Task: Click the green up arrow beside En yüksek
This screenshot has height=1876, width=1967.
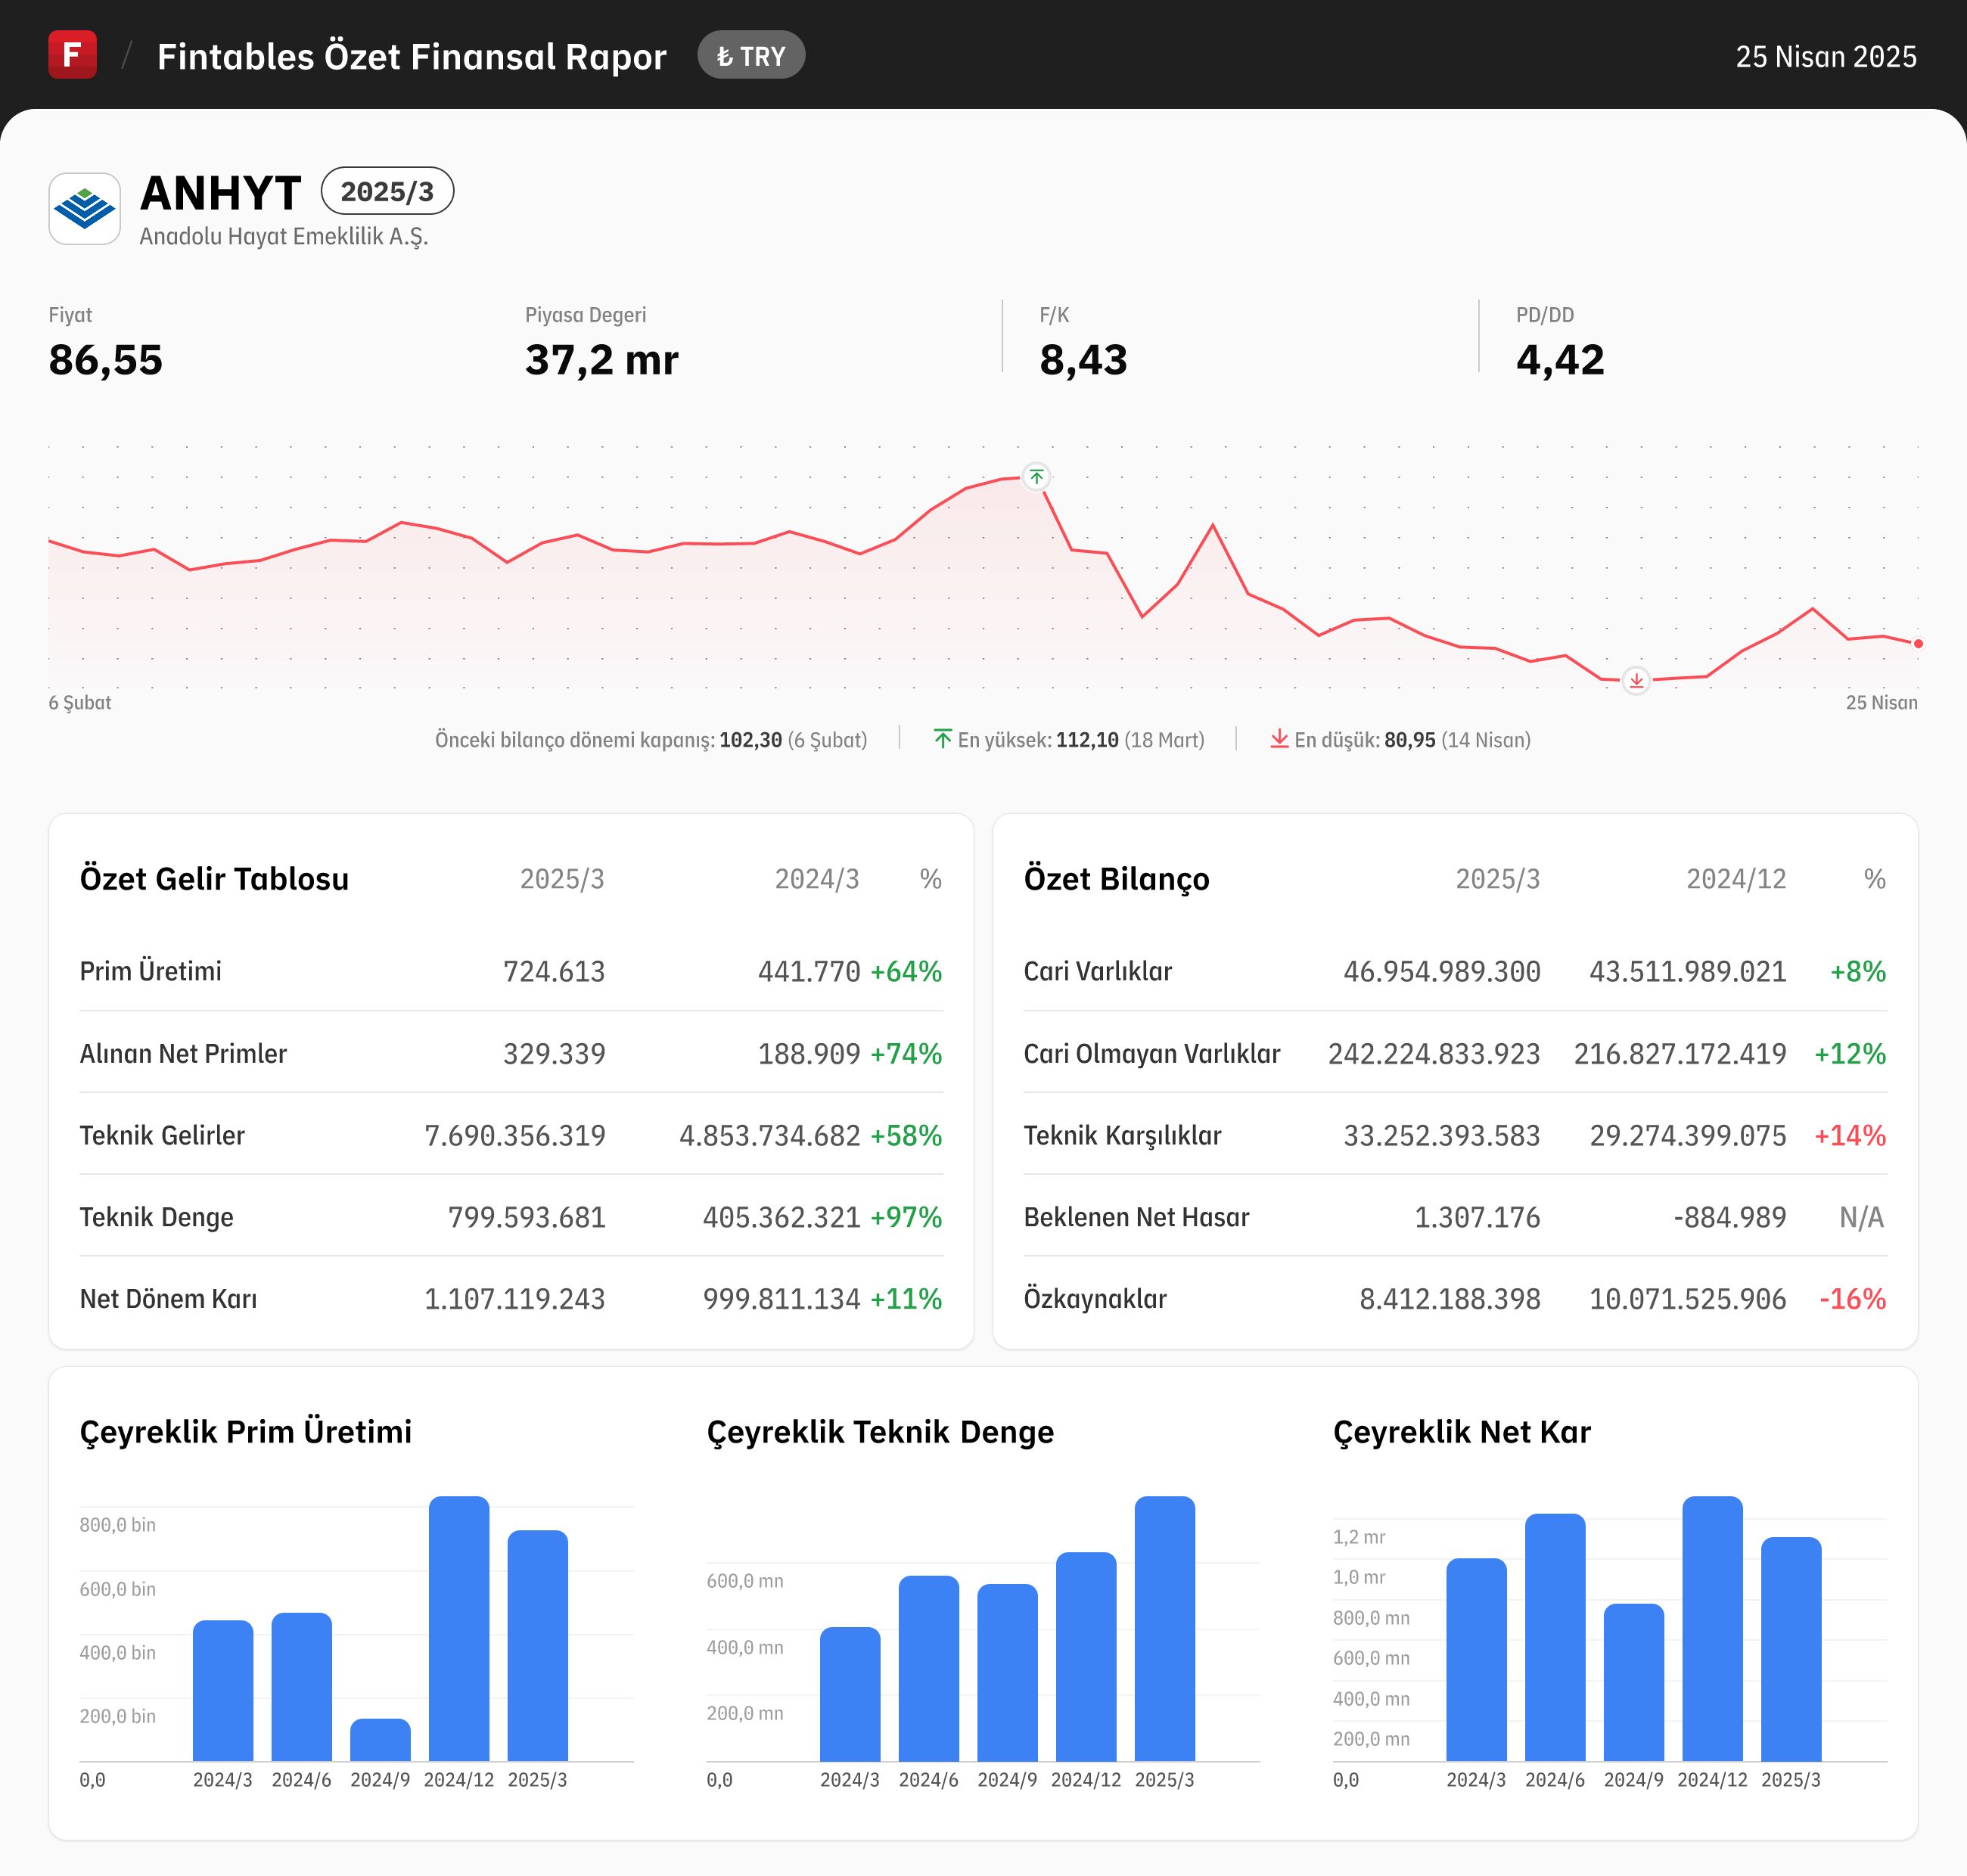Action: coord(942,739)
